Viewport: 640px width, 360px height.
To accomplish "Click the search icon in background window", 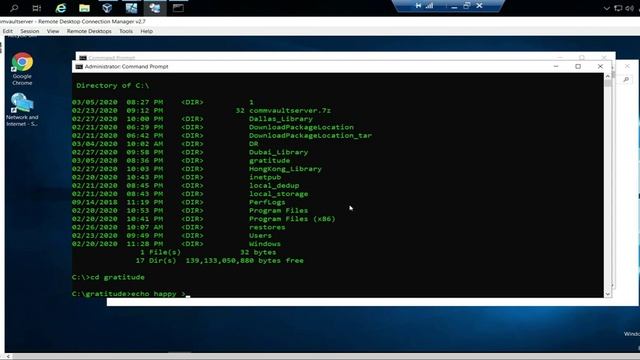I will coord(626,80).
